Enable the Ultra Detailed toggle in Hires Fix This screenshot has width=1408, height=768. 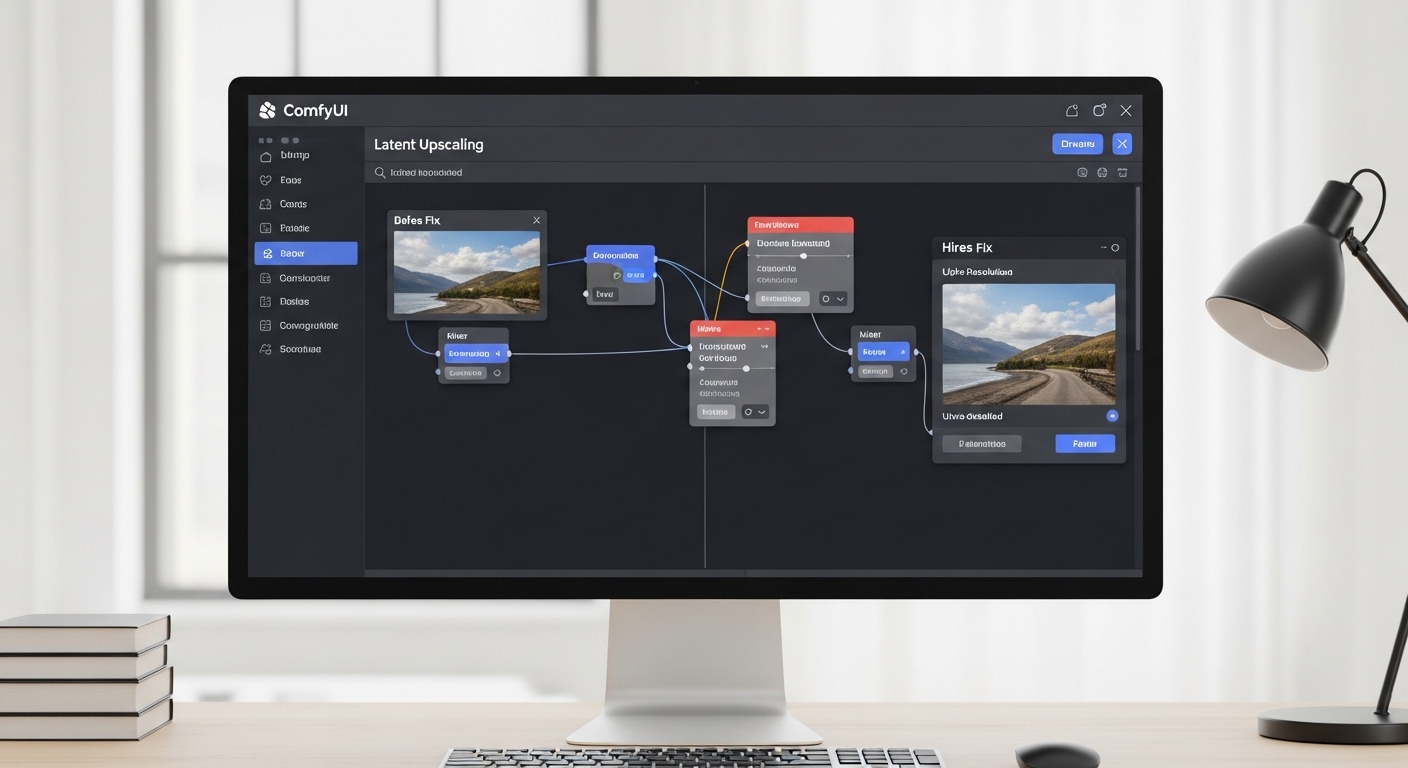pos(1112,415)
